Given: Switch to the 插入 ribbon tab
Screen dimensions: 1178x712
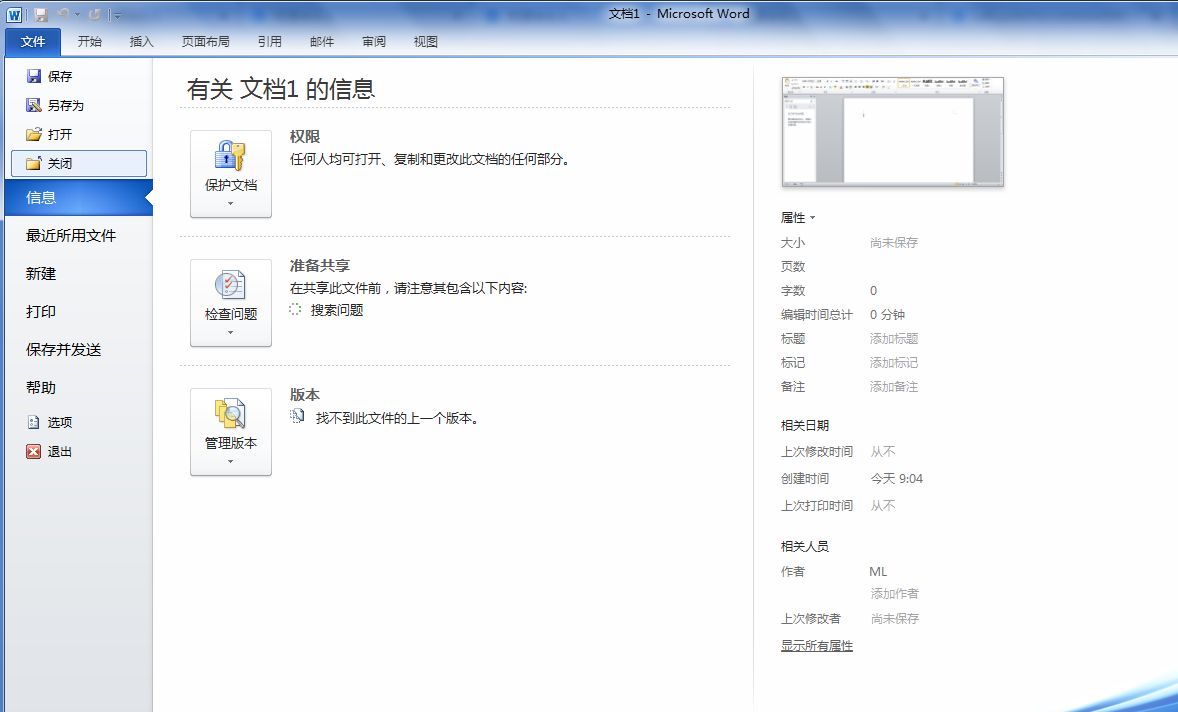Looking at the screenshot, I should click(x=141, y=42).
